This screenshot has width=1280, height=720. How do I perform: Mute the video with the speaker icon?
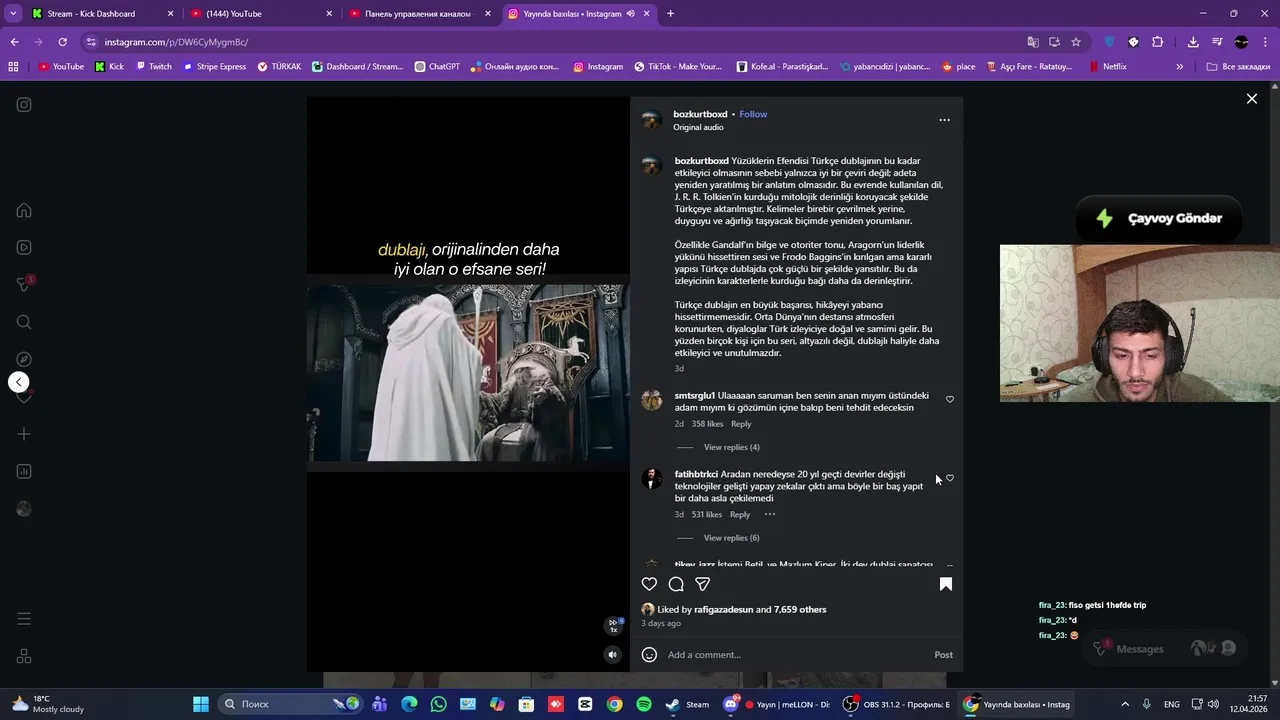(x=613, y=655)
